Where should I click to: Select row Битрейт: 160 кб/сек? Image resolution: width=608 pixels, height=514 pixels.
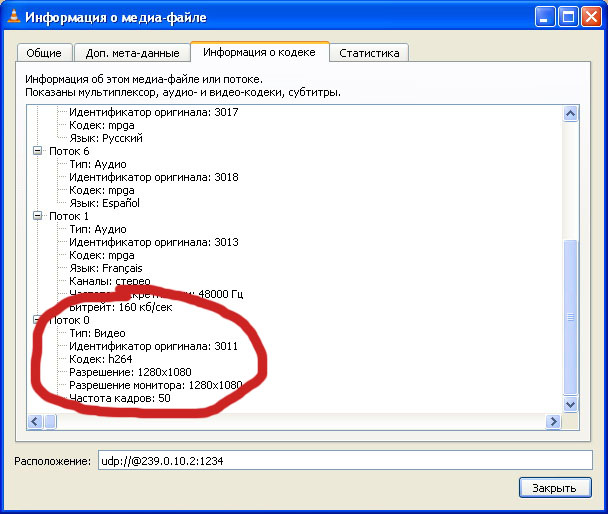point(121,307)
